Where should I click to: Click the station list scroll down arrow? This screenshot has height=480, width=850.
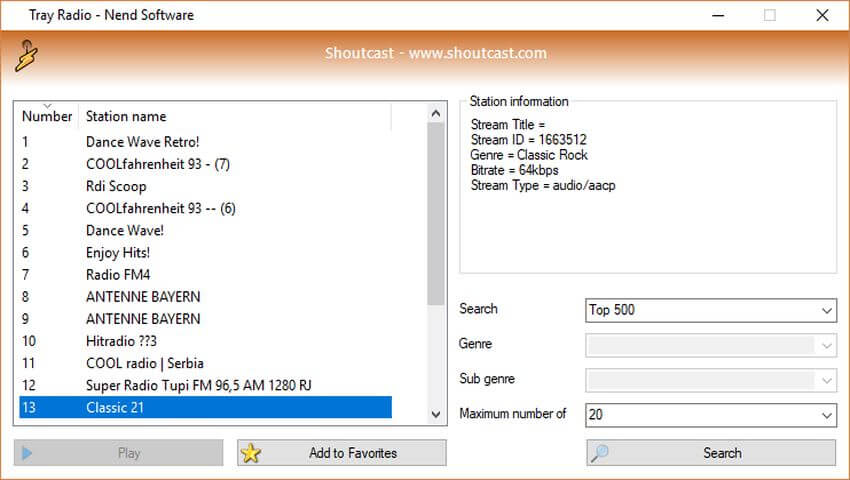[435, 414]
